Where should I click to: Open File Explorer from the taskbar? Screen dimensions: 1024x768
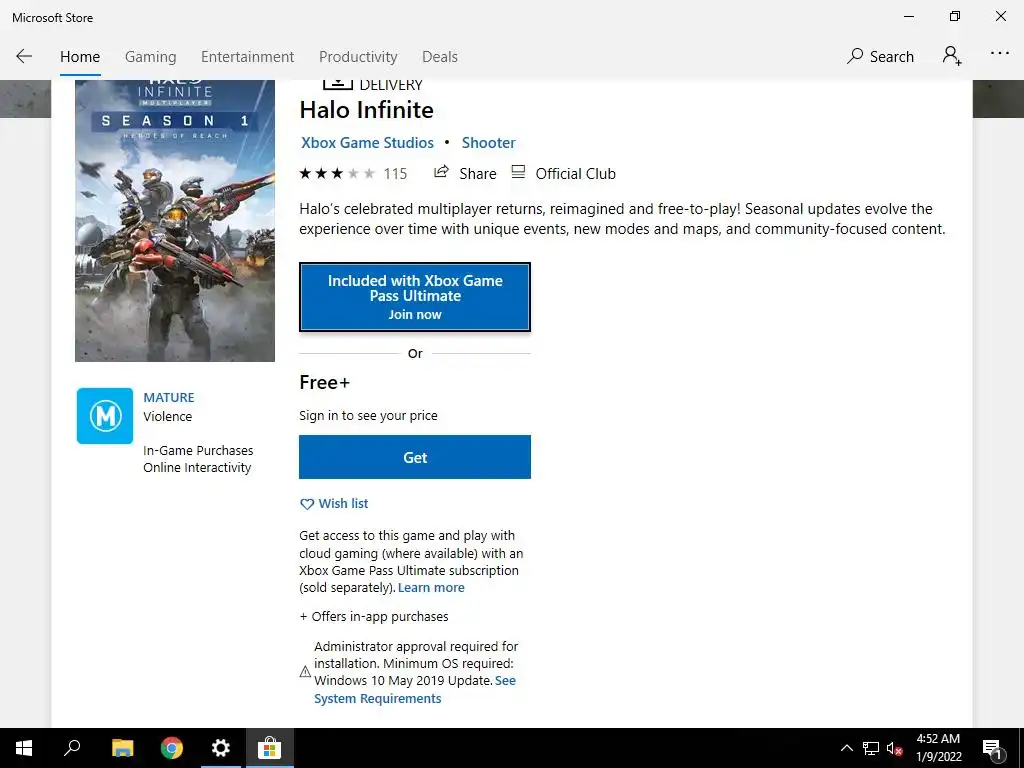click(122, 748)
